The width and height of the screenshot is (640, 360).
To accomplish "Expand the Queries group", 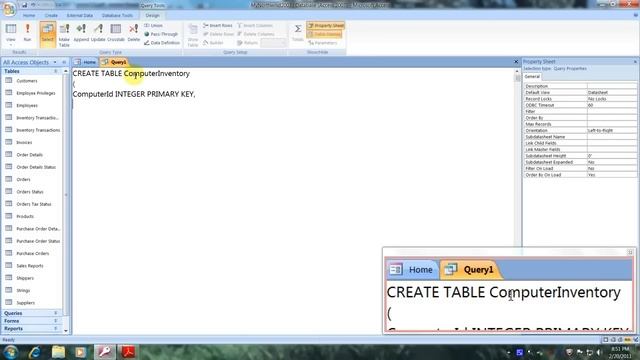I will click(56, 313).
